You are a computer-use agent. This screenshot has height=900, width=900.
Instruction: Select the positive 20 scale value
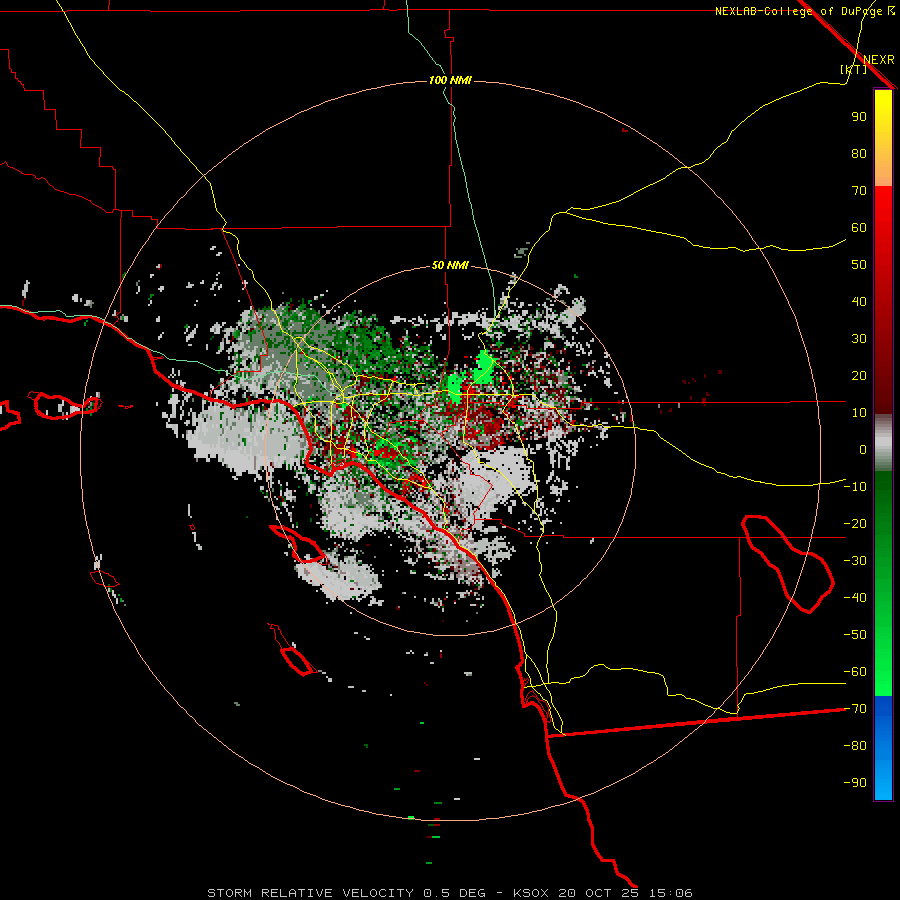pyautogui.click(x=859, y=376)
